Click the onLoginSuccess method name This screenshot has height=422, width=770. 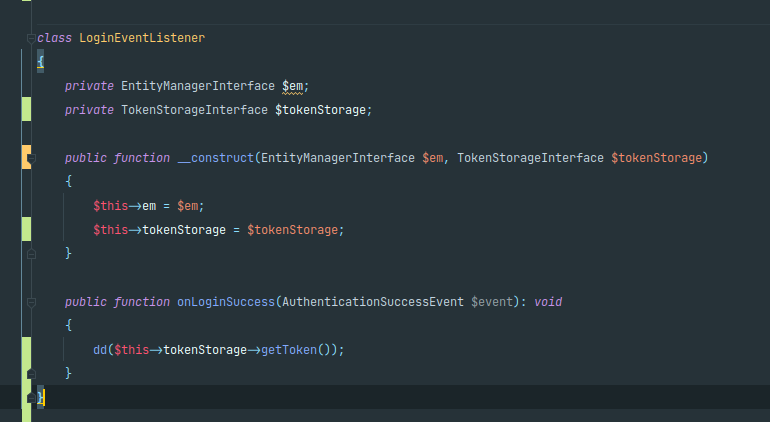coord(226,302)
